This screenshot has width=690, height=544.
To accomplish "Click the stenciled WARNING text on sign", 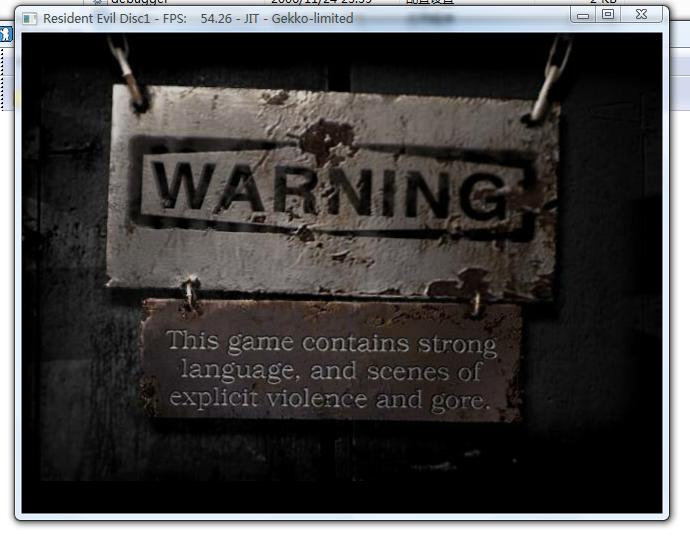I will point(332,187).
